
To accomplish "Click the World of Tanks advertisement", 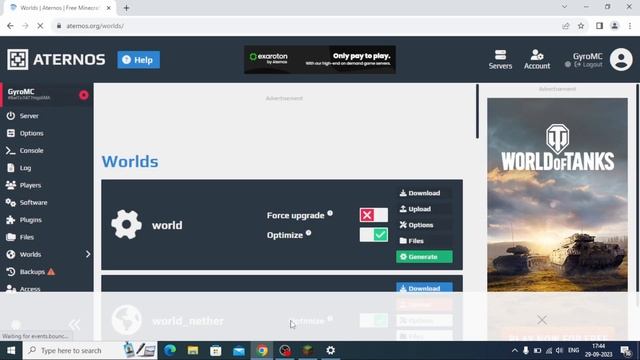I will click(x=557, y=195).
